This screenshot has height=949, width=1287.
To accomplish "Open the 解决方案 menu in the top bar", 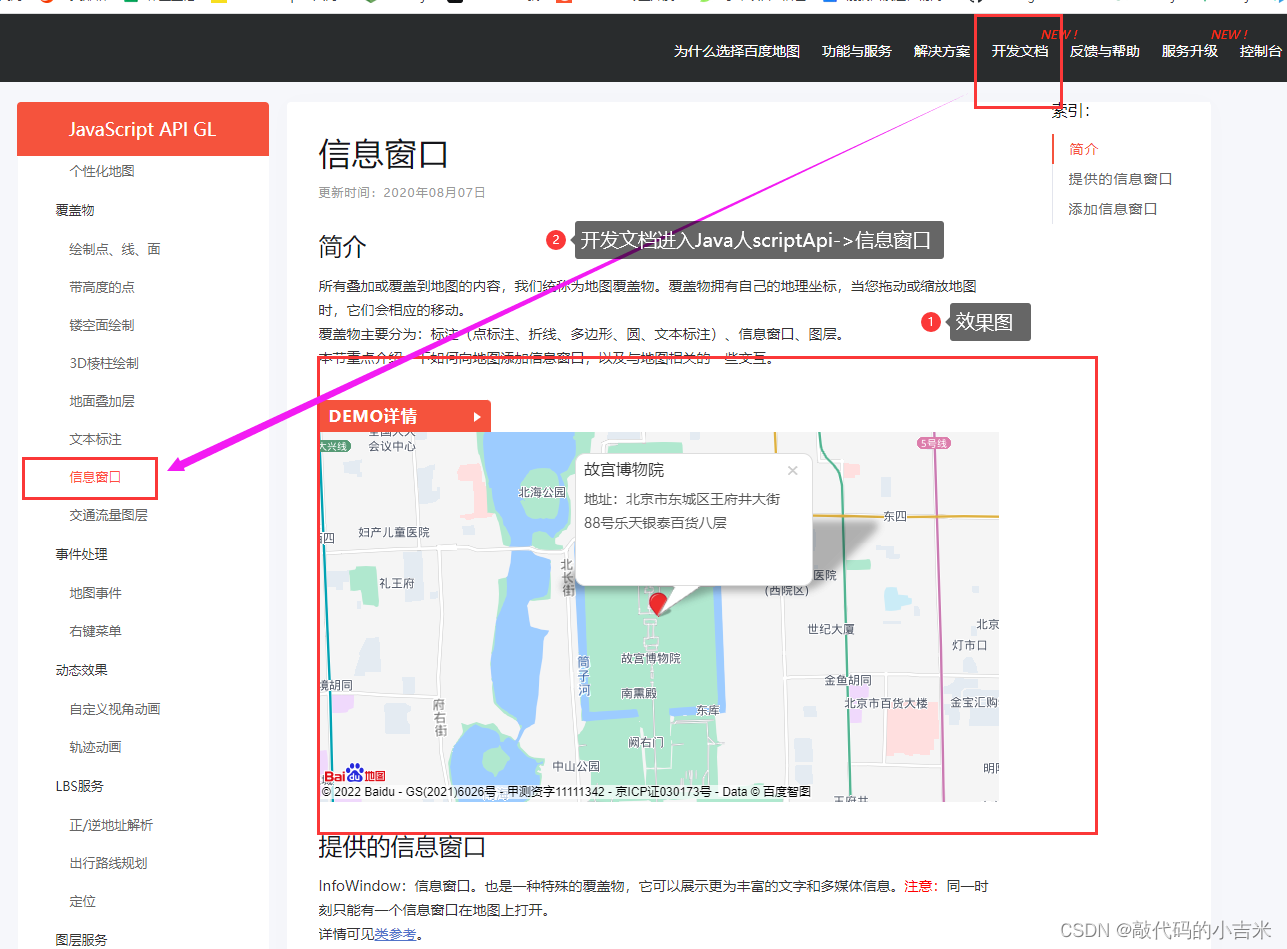I will pyautogui.click(x=940, y=51).
